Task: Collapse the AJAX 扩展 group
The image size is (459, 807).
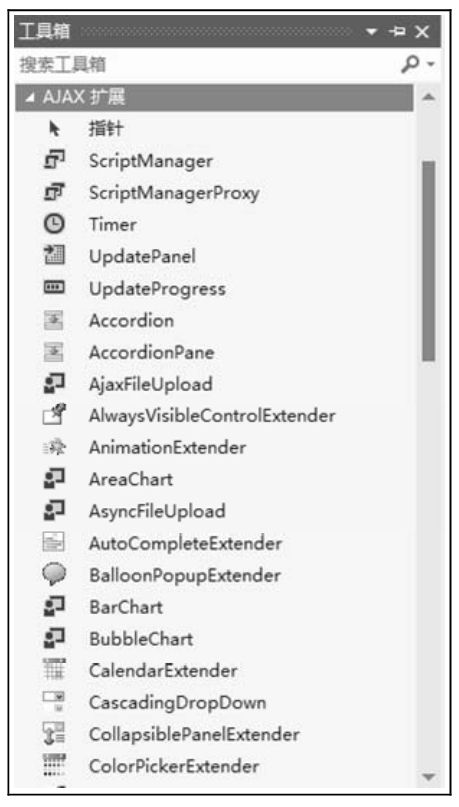Action: click(x=31, y=97)
